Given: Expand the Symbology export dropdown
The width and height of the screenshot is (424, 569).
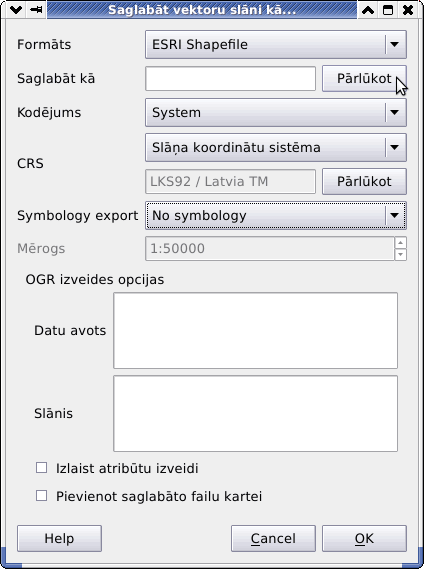Looking at the screenshot, I should click(x=276, y=216).
